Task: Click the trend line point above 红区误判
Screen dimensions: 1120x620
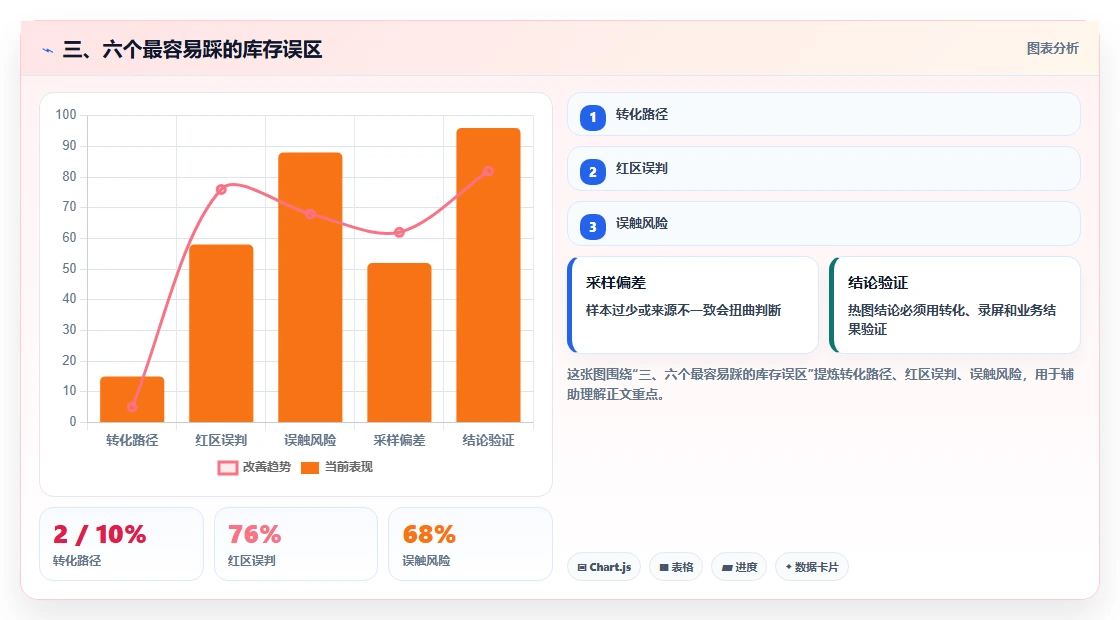Action: coord(221,189)
